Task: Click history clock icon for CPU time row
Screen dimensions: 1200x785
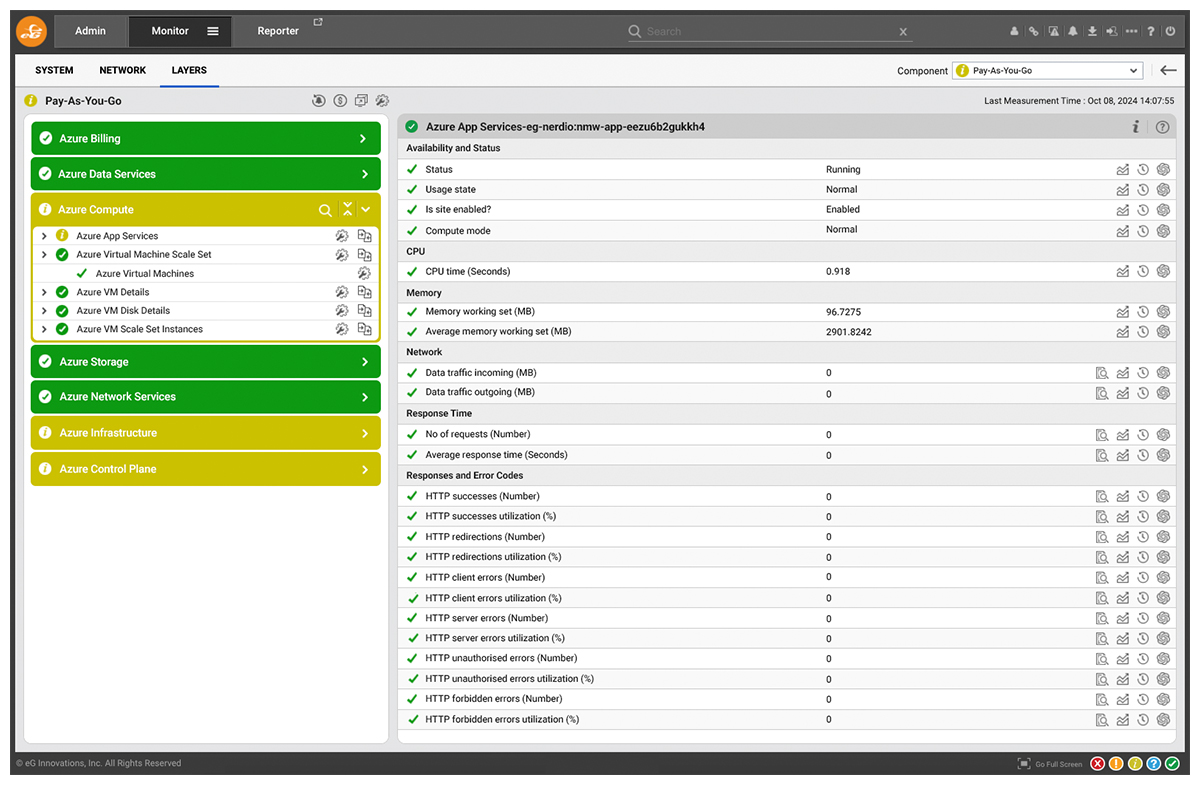Action: [x=1143, y=271]
